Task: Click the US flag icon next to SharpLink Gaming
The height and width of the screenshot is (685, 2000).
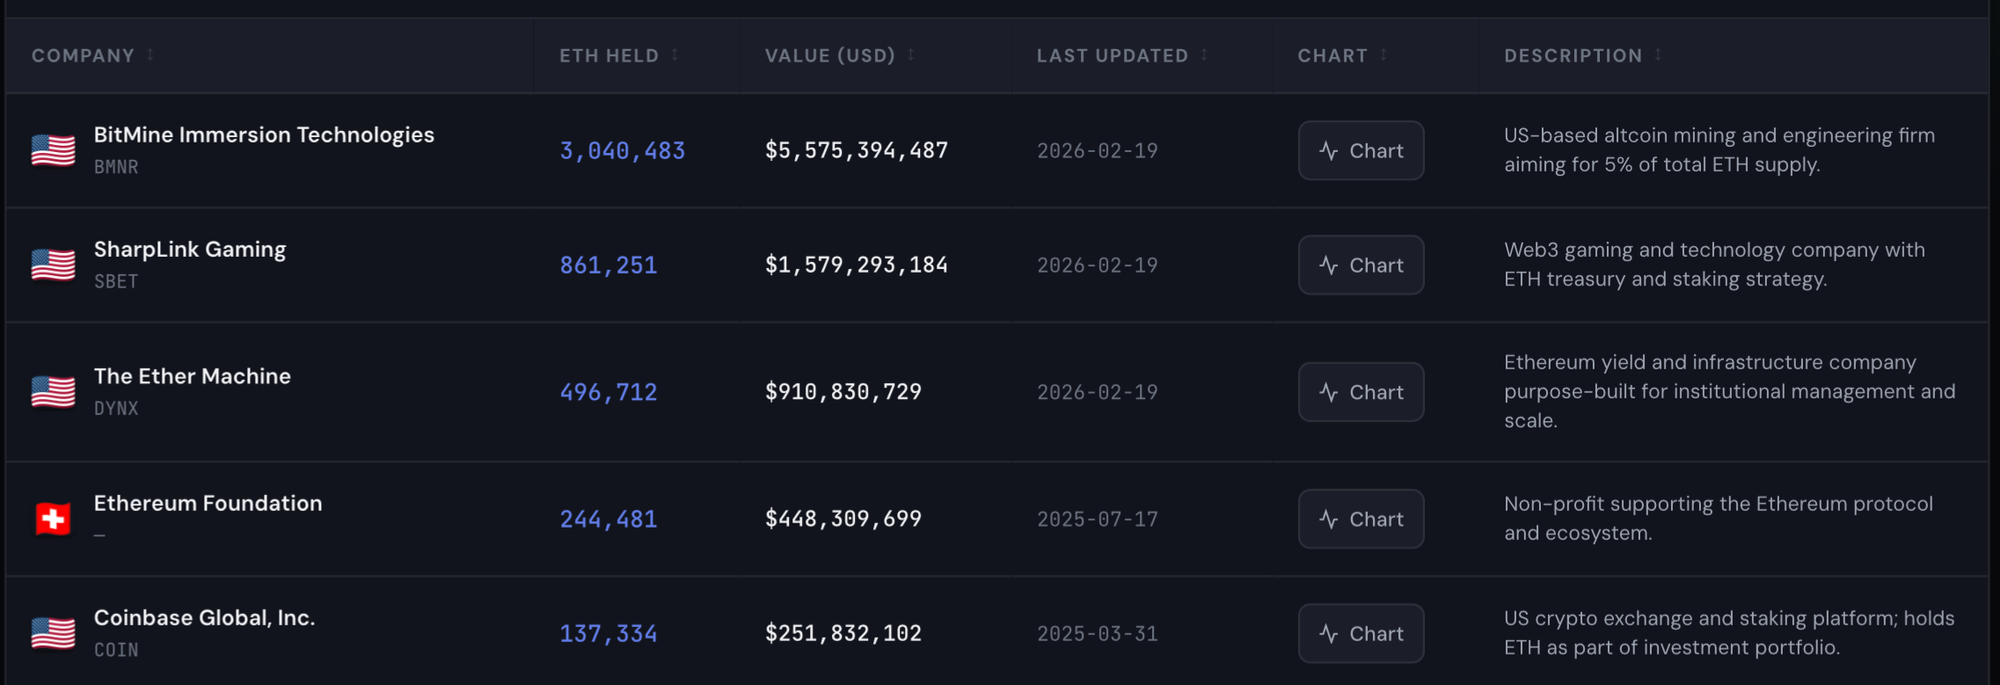Action: pos(53,265)
